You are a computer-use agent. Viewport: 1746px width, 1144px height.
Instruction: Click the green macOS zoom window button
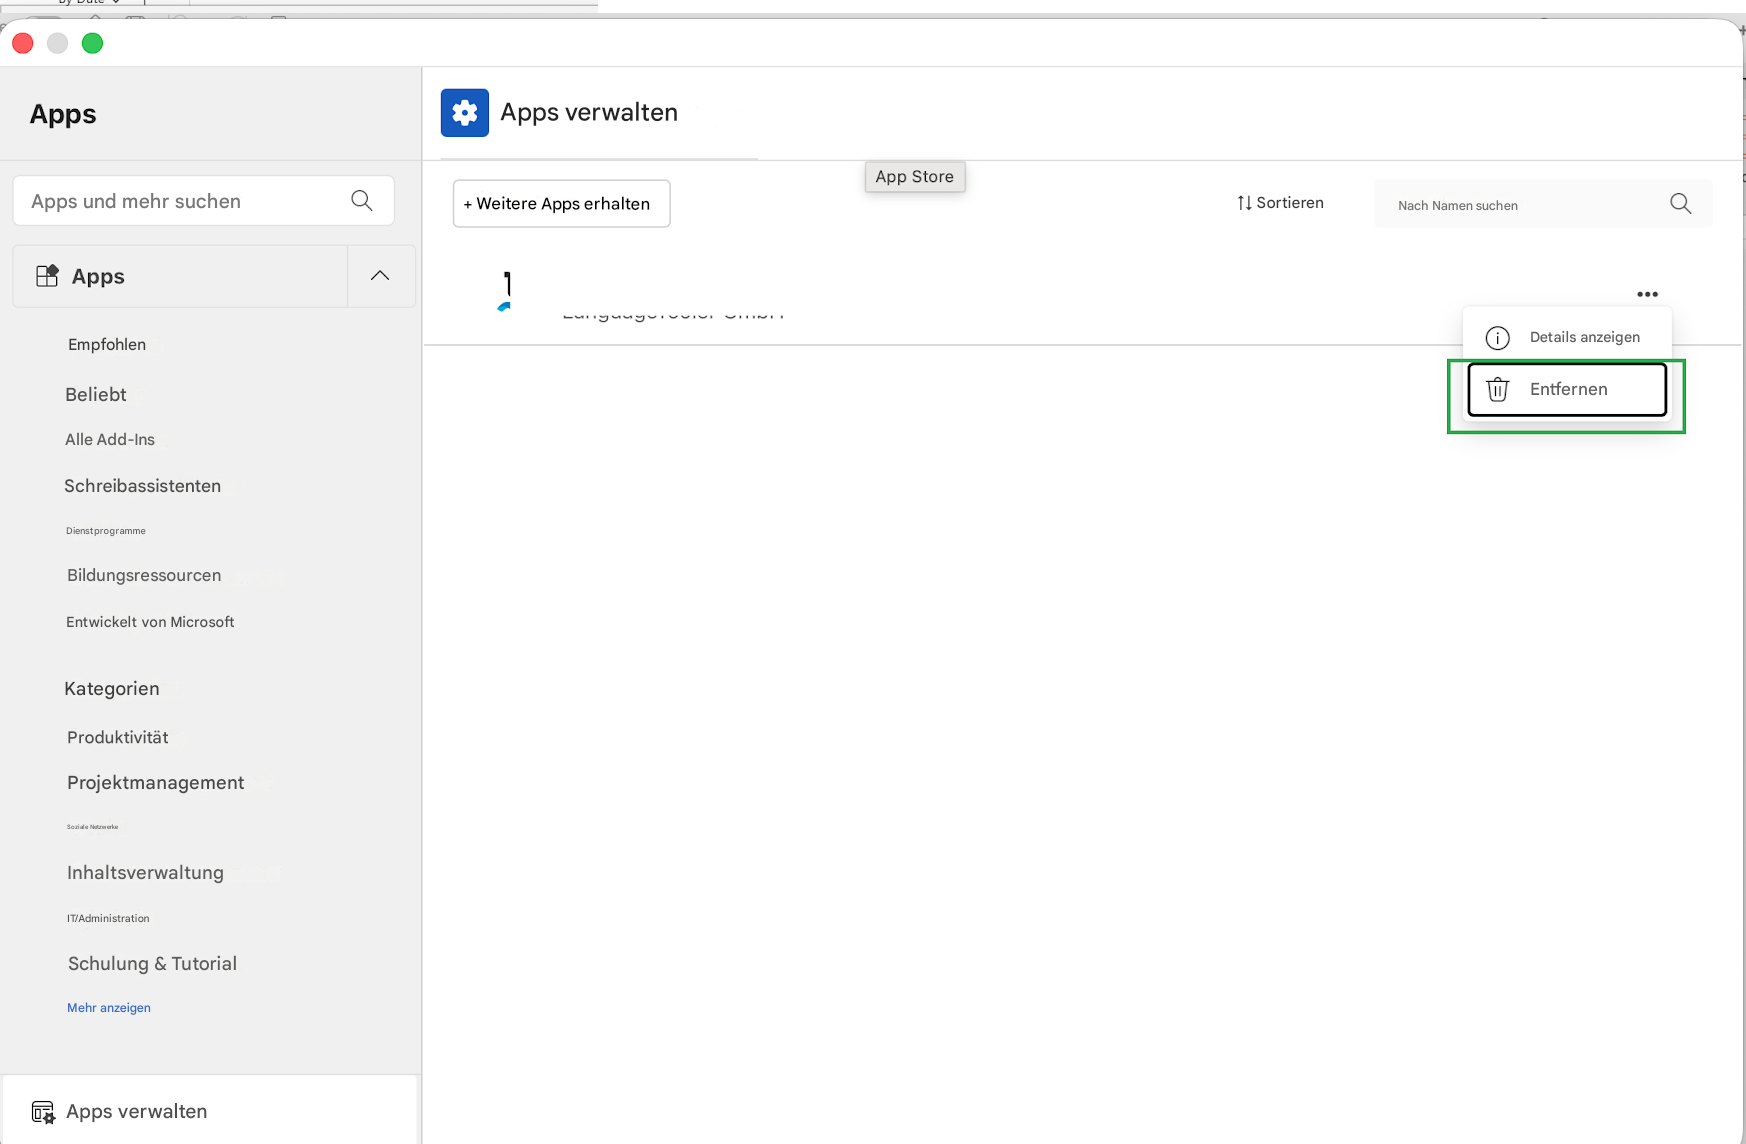coord(92,43)
